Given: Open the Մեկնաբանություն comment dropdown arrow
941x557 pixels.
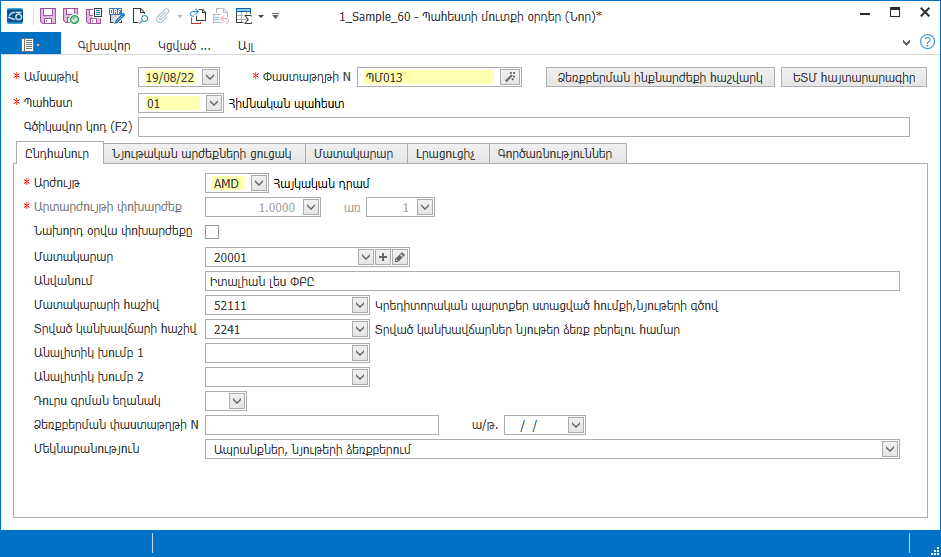Looking at the screenshot, I should coord(890,449).
